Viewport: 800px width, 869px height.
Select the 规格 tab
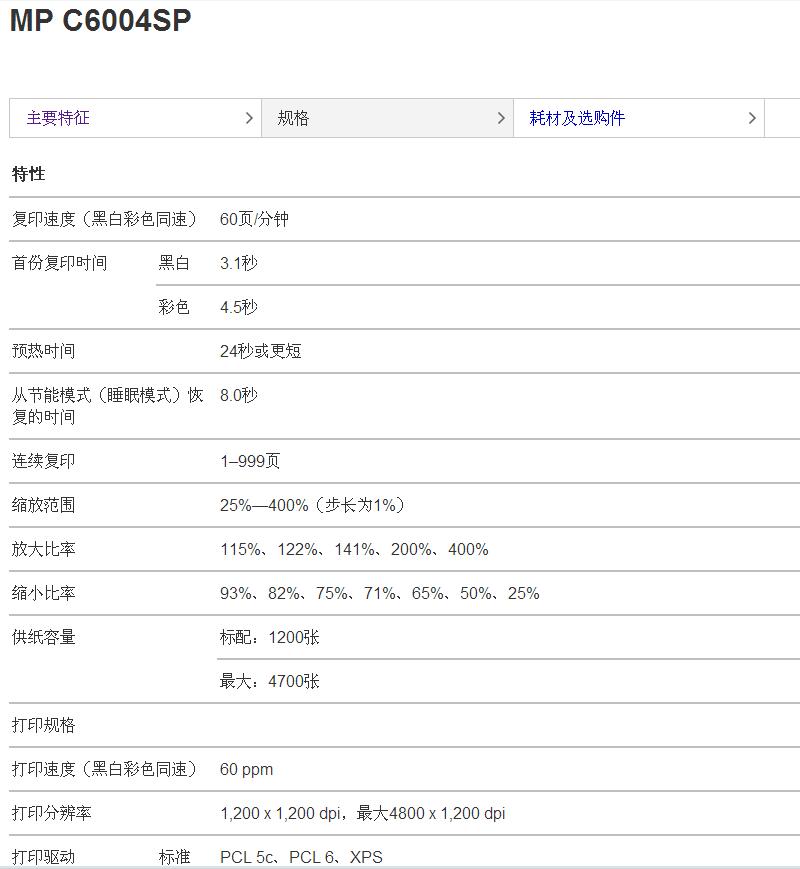click(x=387, y=118)
